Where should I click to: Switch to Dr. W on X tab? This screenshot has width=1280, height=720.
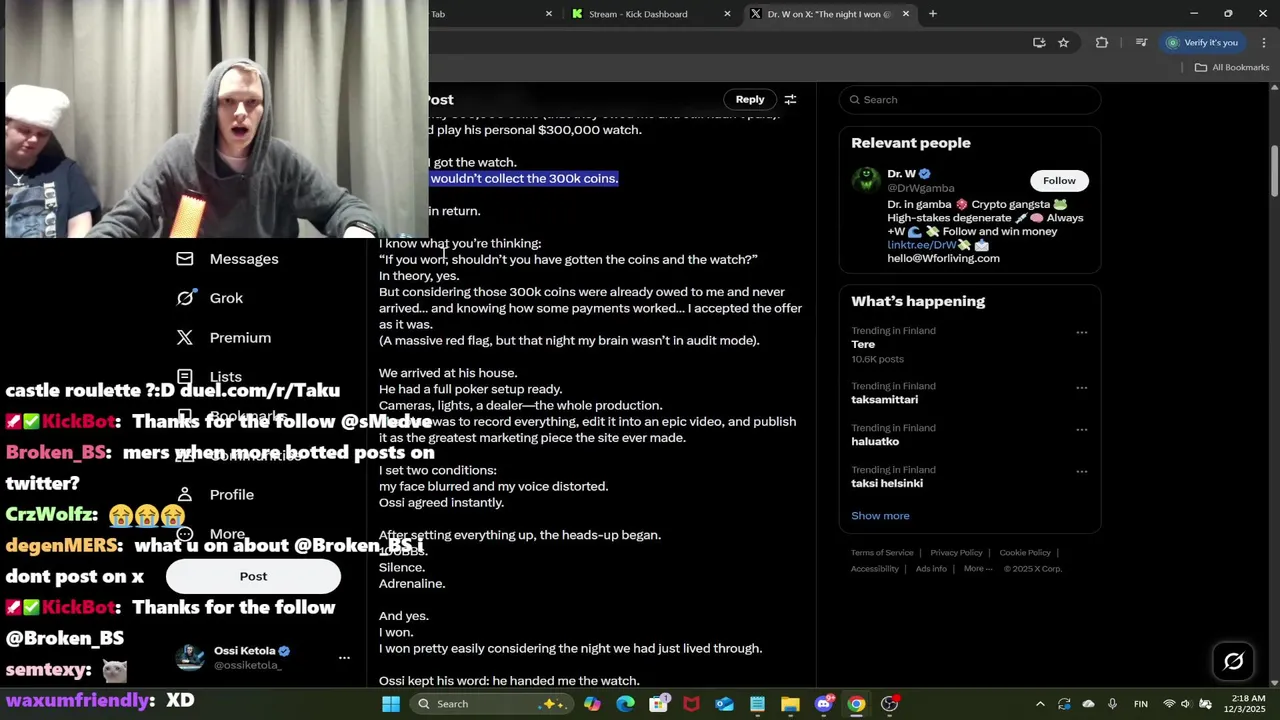point(828,14)
